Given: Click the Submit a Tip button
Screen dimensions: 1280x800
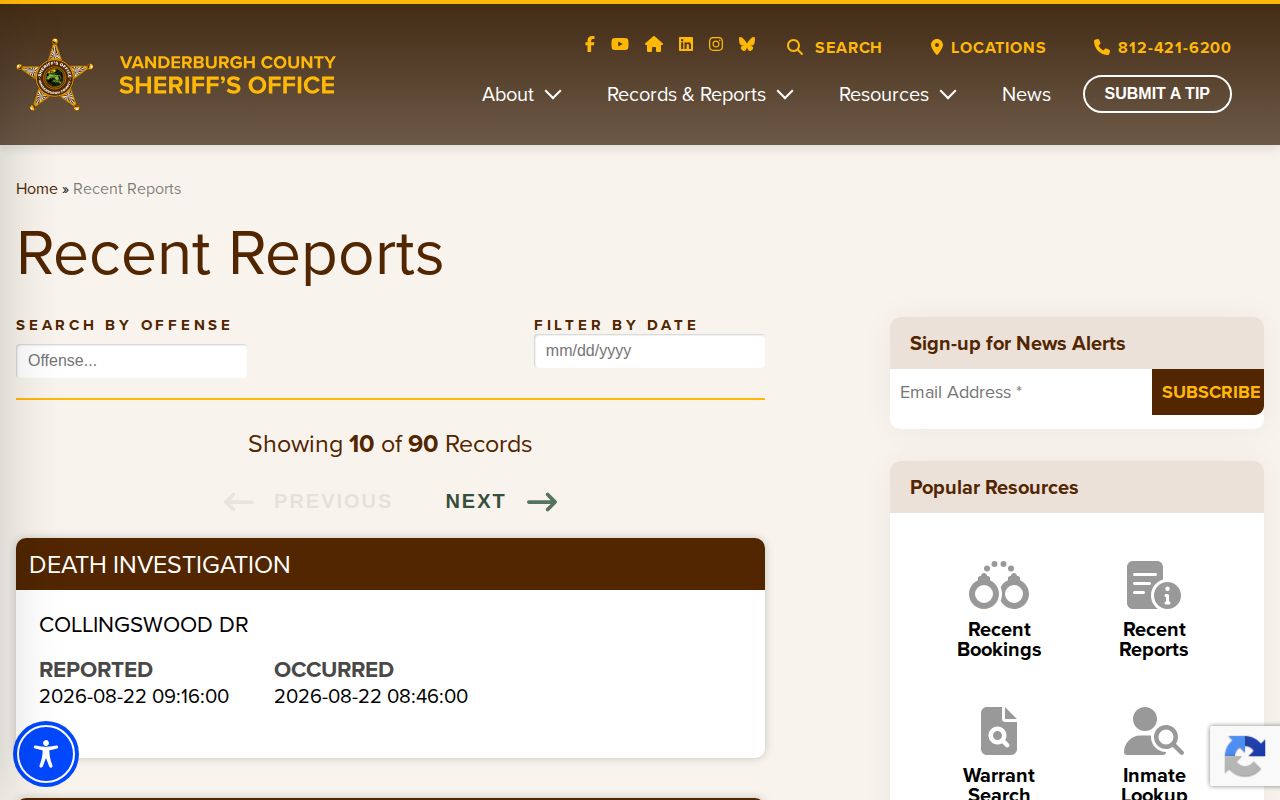Looking at the screenshot, I should coord(1157,94).
